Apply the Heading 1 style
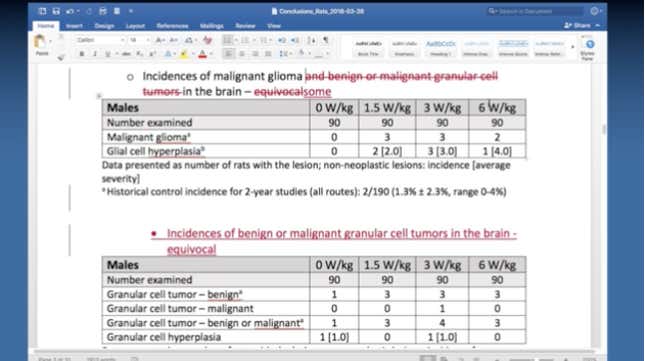645x361 pixels. pos(440,48)
